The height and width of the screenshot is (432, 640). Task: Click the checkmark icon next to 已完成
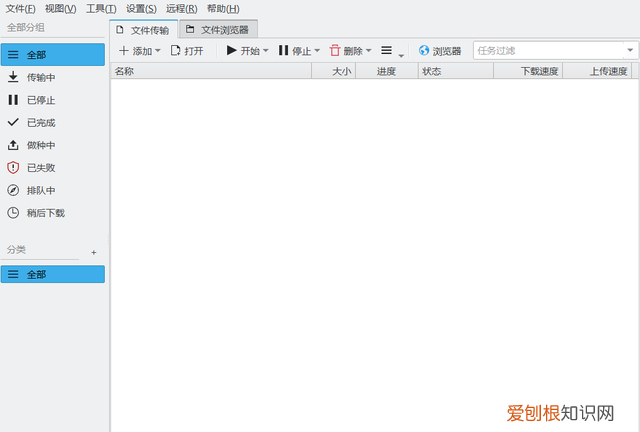[x=13, y=122]
